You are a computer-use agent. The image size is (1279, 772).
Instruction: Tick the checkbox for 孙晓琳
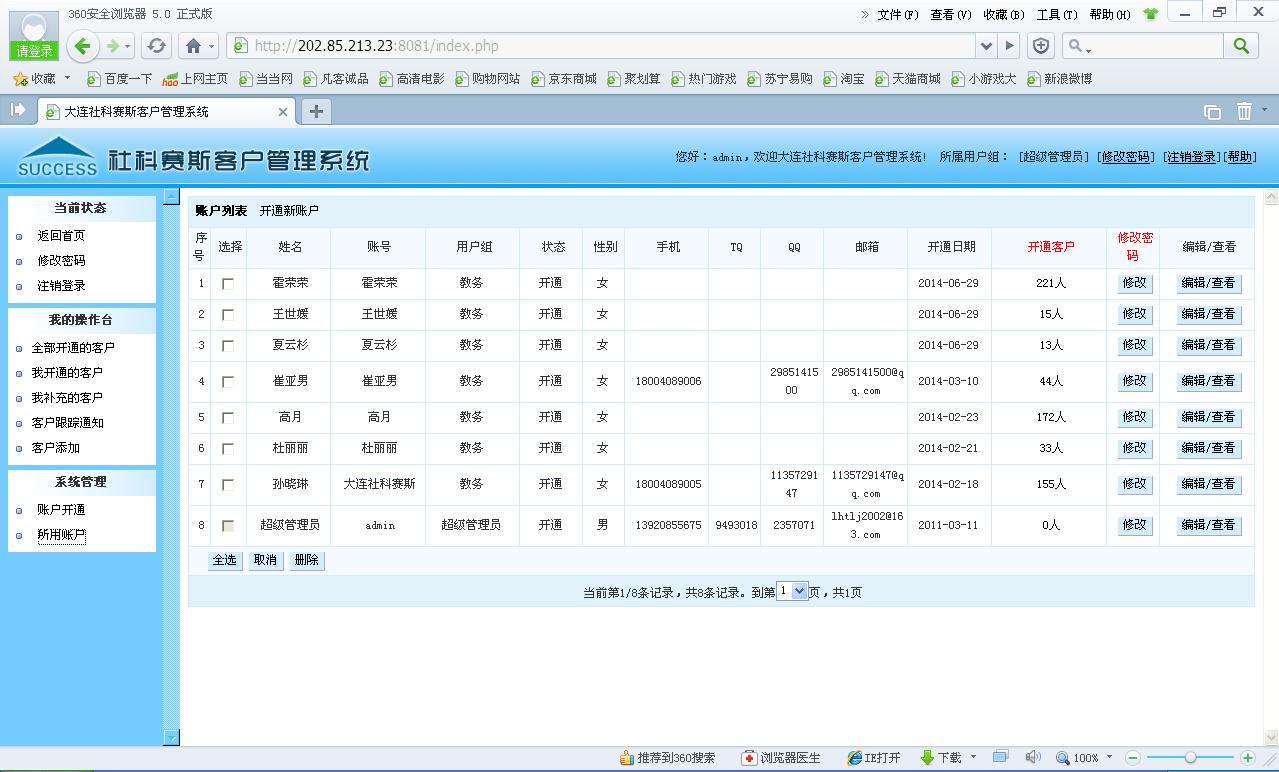tap(228, 485)
